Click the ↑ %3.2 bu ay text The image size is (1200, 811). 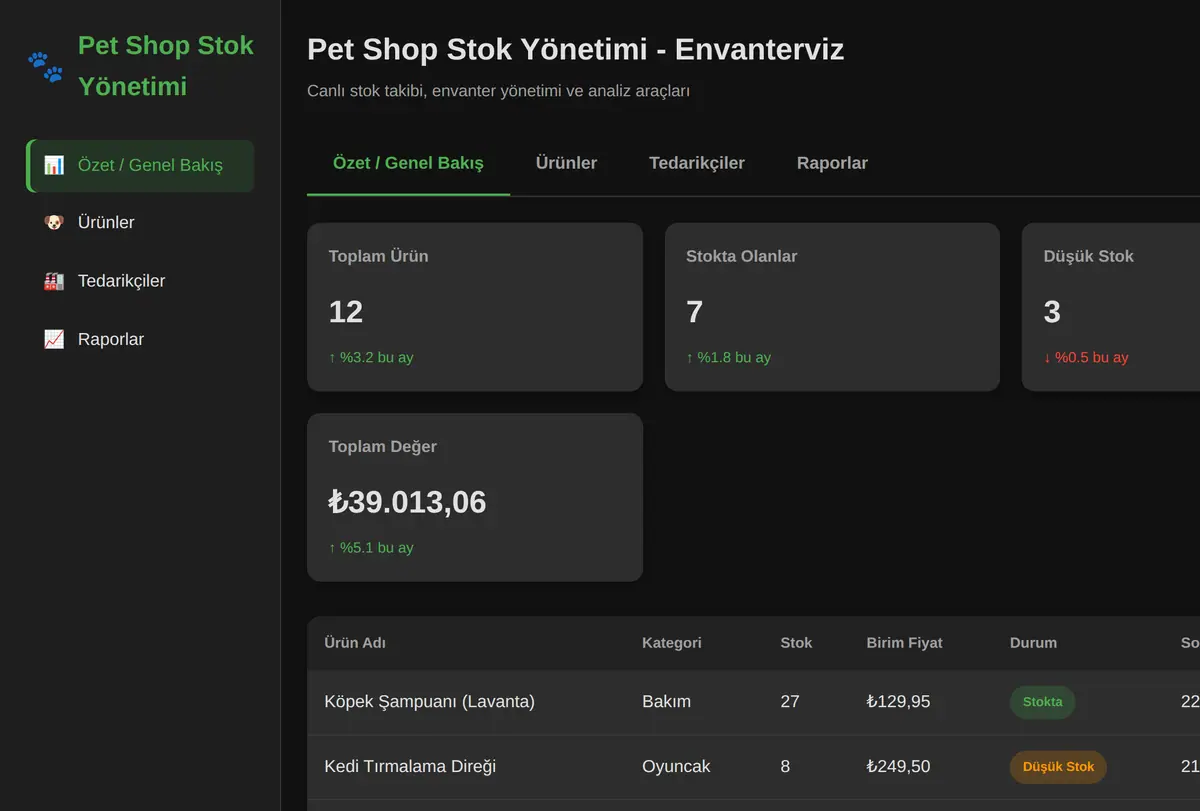tap(371, 357)
